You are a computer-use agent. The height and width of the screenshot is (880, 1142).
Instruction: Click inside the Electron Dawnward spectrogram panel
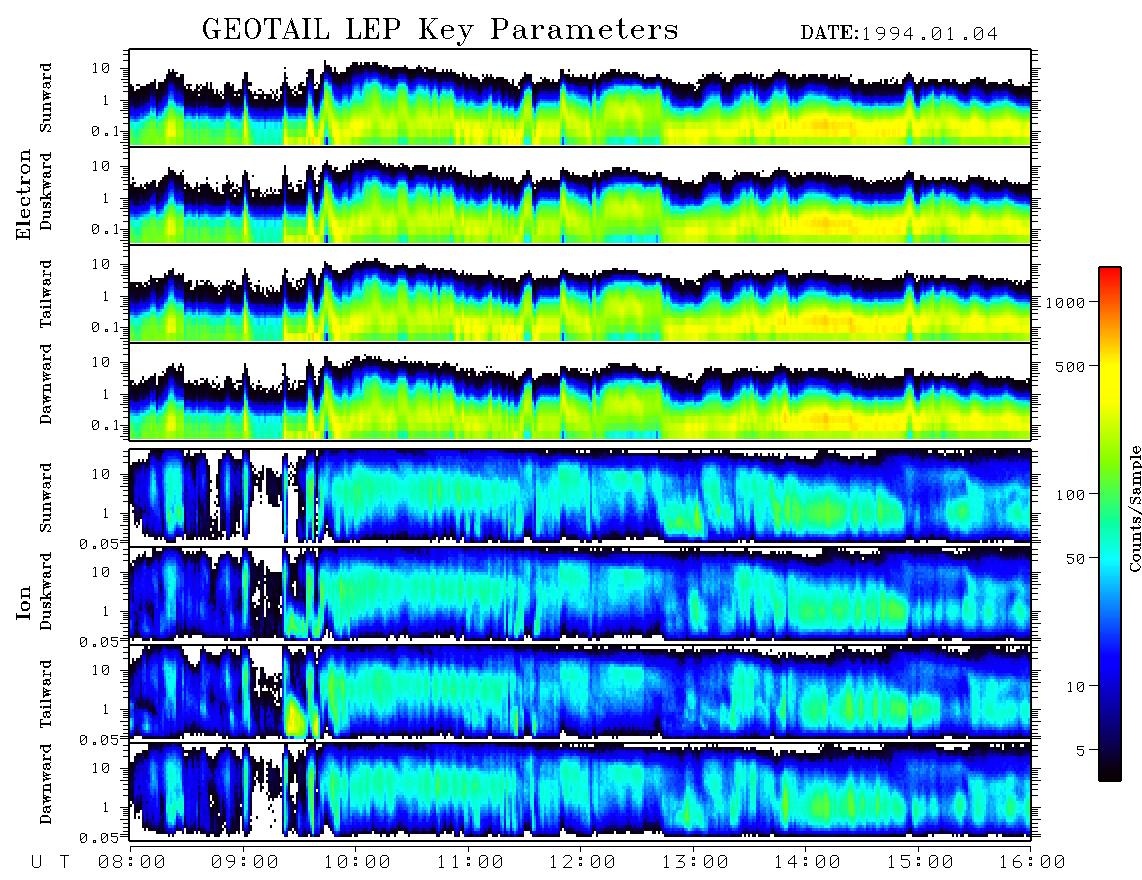(580, 392)
